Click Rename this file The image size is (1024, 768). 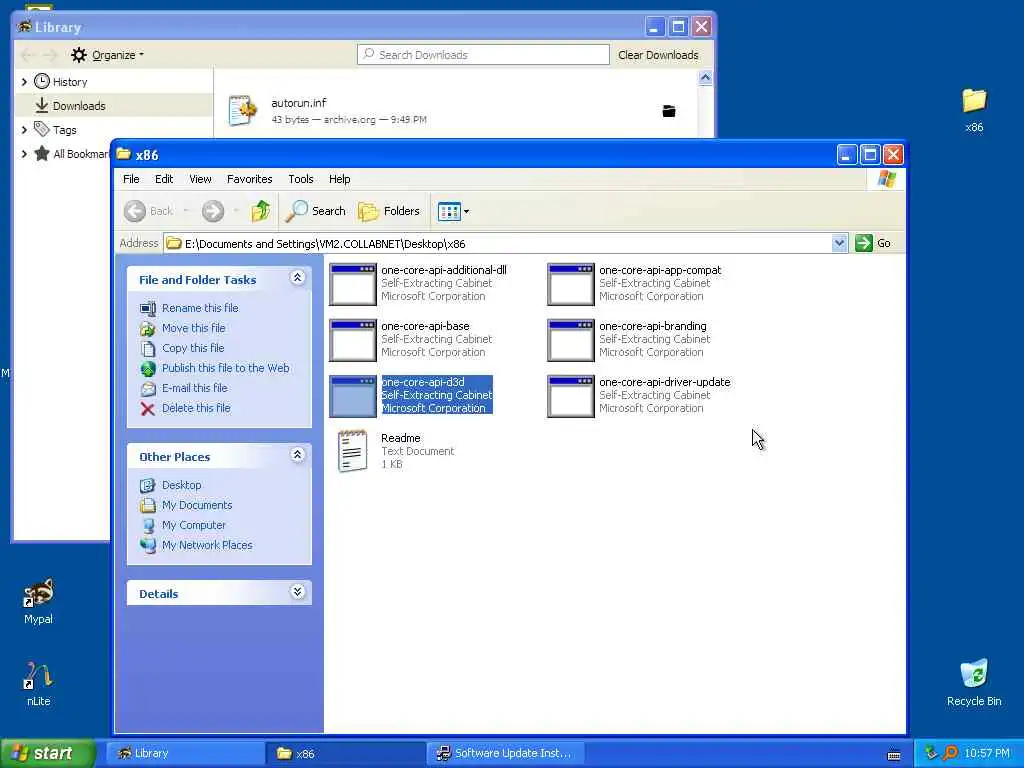(x=200, y=308)
